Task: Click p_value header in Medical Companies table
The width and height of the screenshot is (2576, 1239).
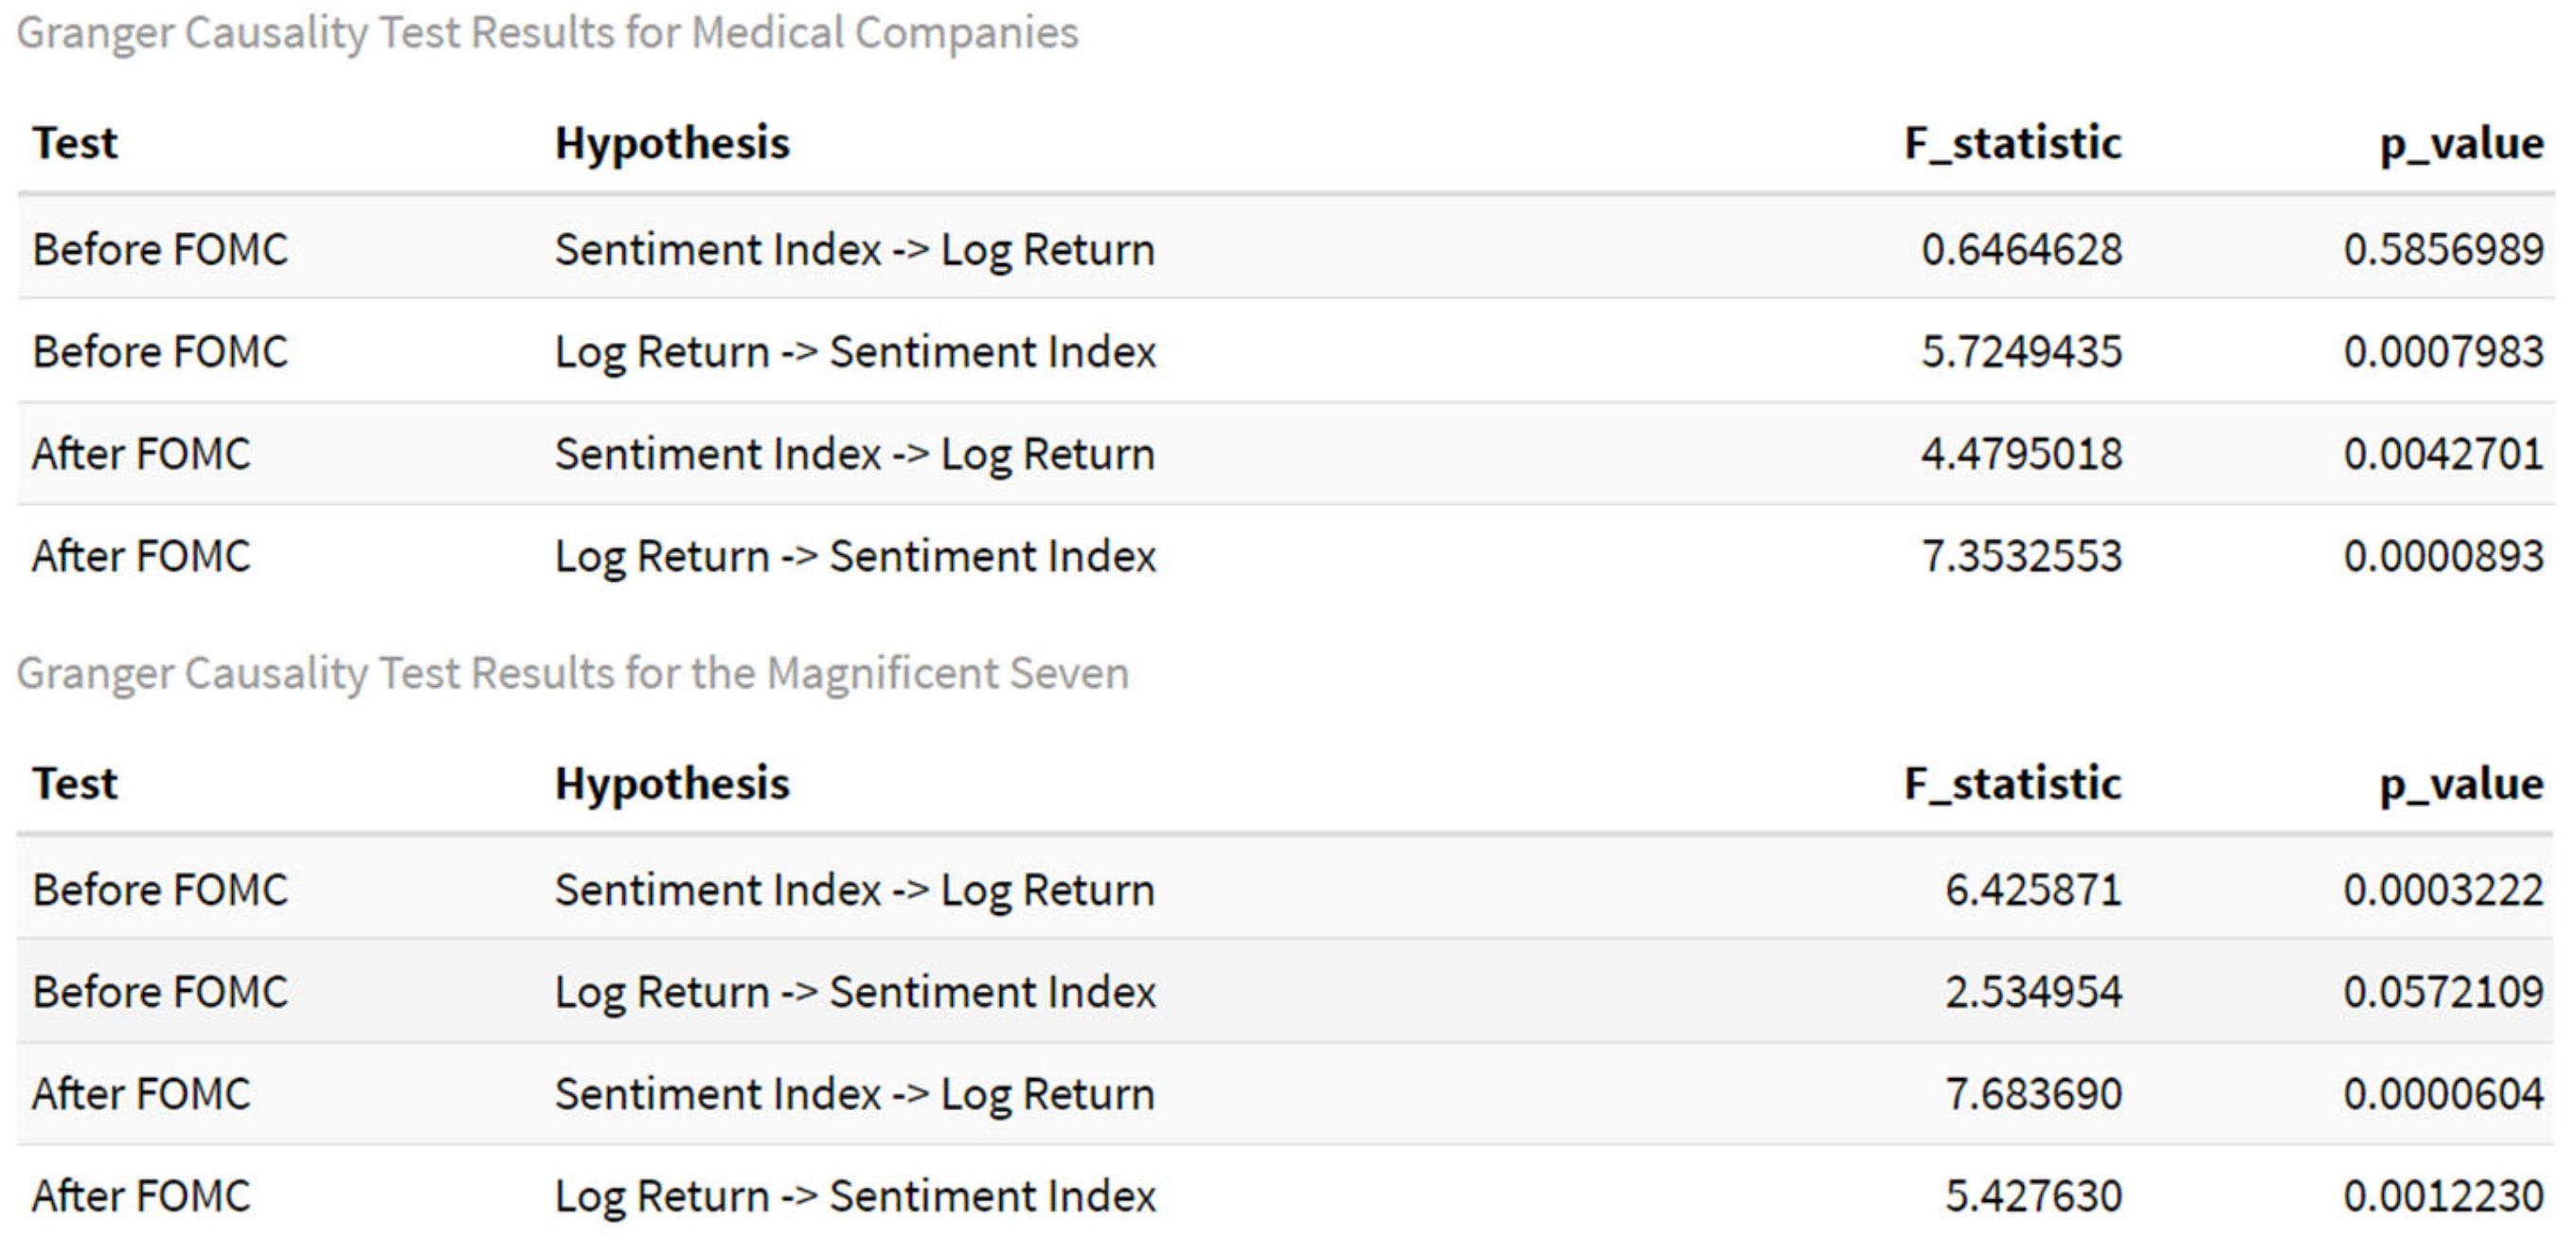Action: pyautogui.click(x=2461, y=144)
